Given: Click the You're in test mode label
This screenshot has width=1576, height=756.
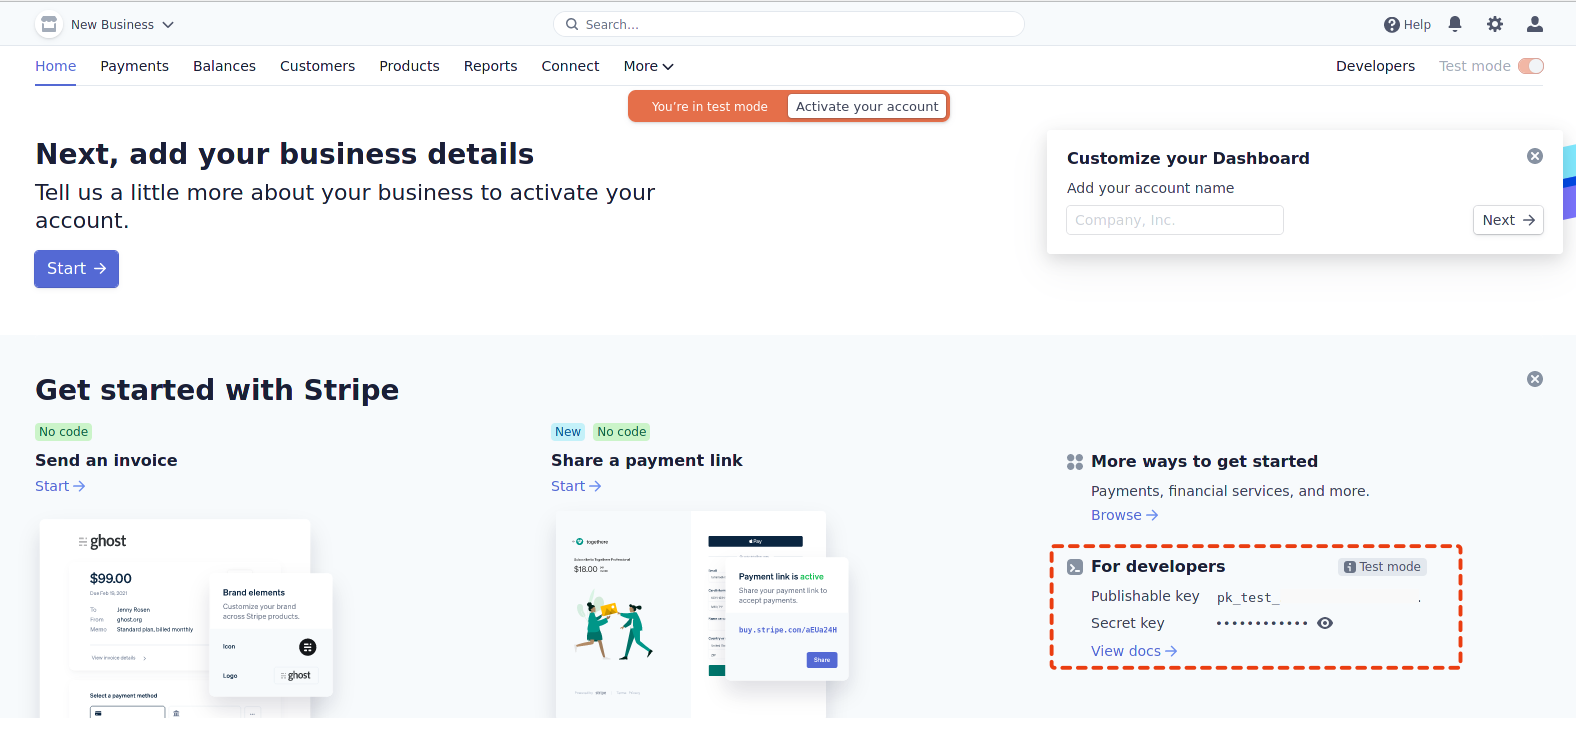Looking at the screenshot, I should [710, 107].
